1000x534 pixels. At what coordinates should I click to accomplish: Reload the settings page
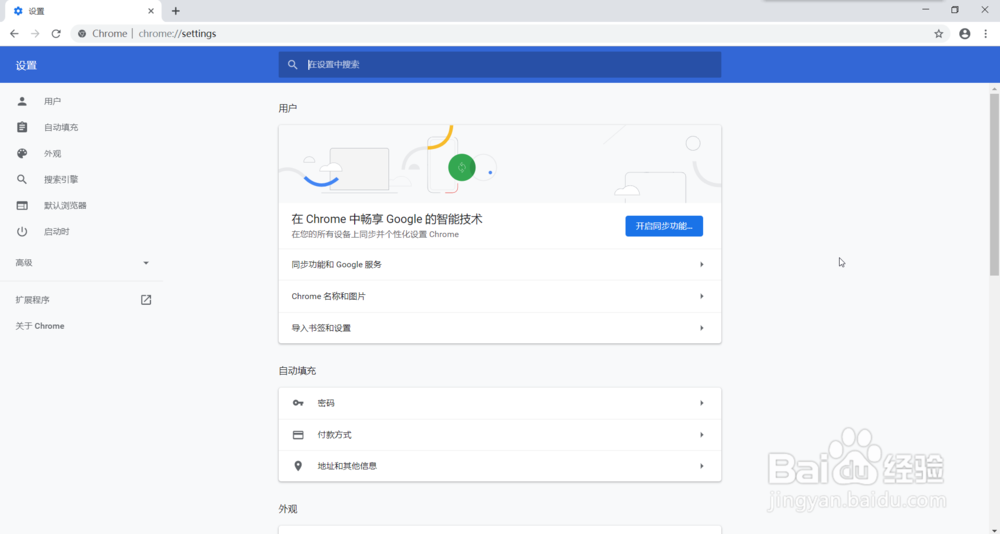tap(56, 34)
